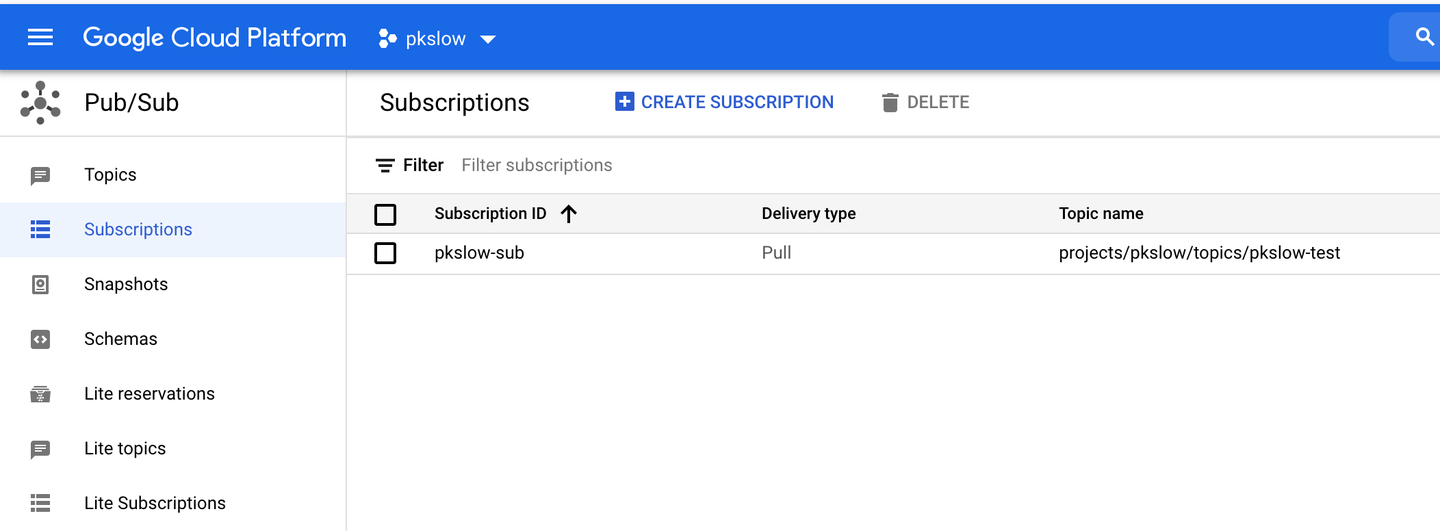Image resolution: width=1440 pixels, height=531 pixels.
Task: Click the search magnifier icon
Action: pyautogui.click(x=1425, y=38)
